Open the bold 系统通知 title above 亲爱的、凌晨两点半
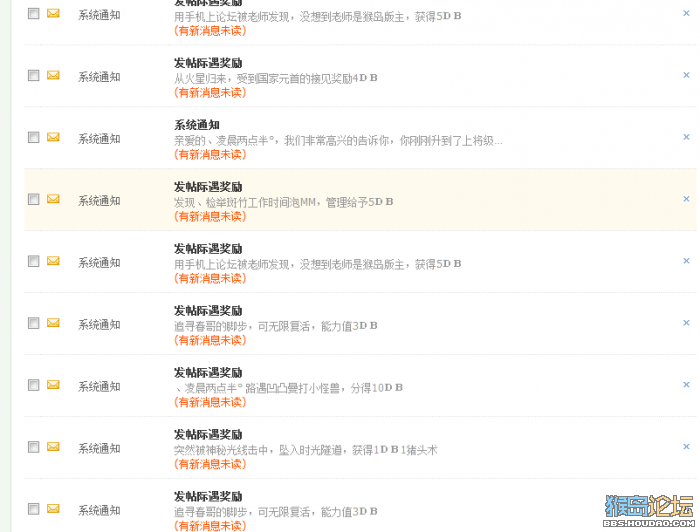 [197, 125]
